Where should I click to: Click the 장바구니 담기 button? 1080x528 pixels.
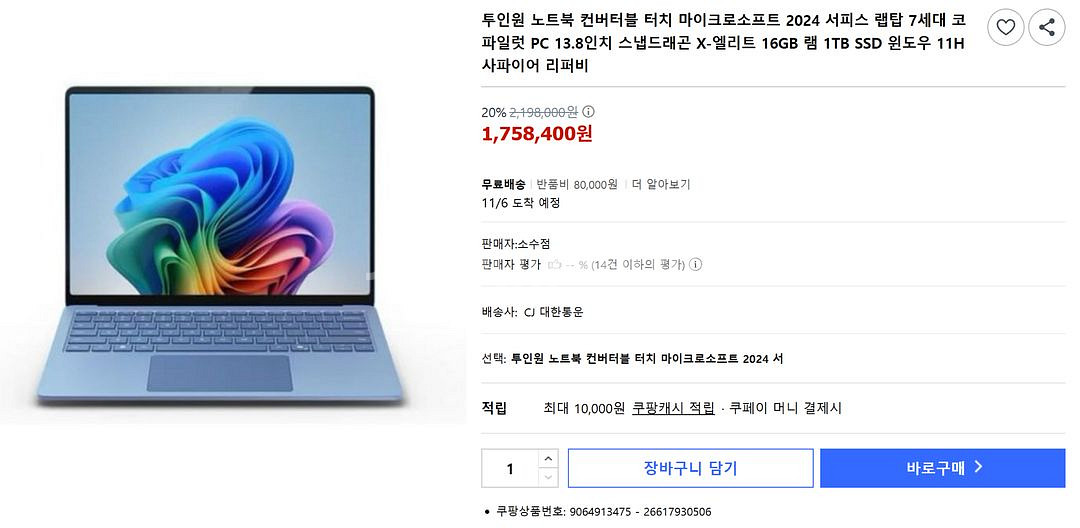(x=690, y=468)
